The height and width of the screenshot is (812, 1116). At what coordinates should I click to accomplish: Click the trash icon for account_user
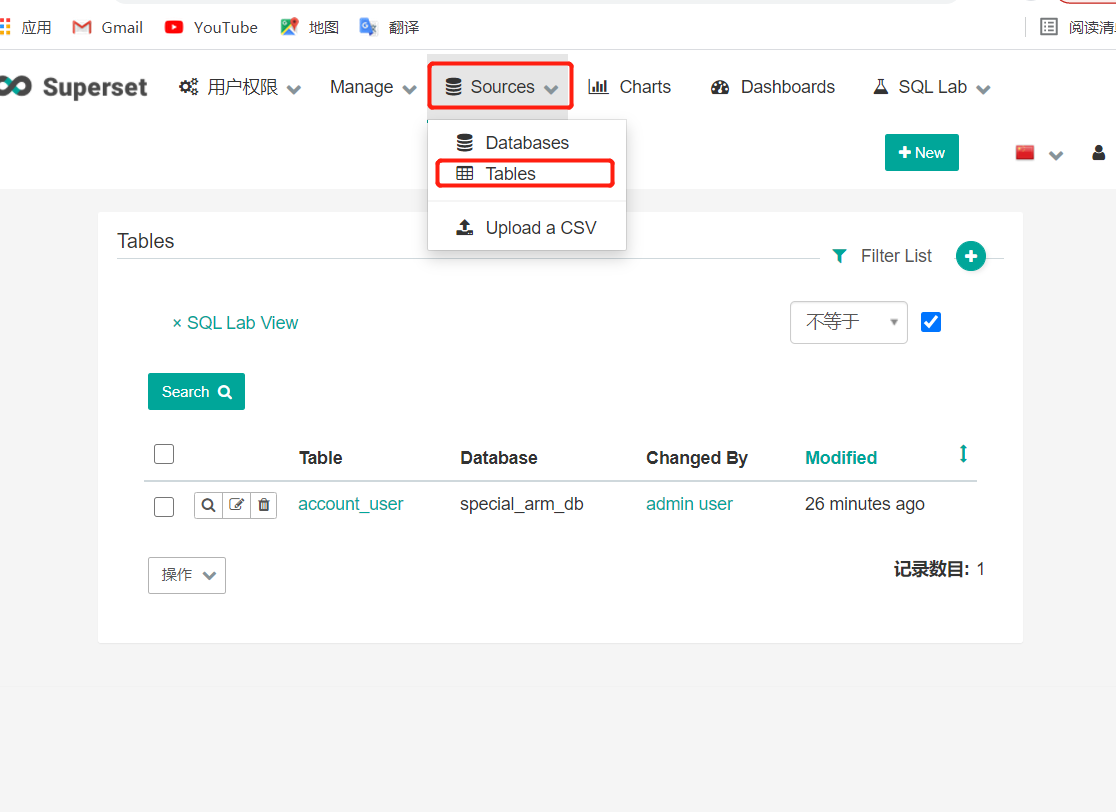click(x=263, y=505)
